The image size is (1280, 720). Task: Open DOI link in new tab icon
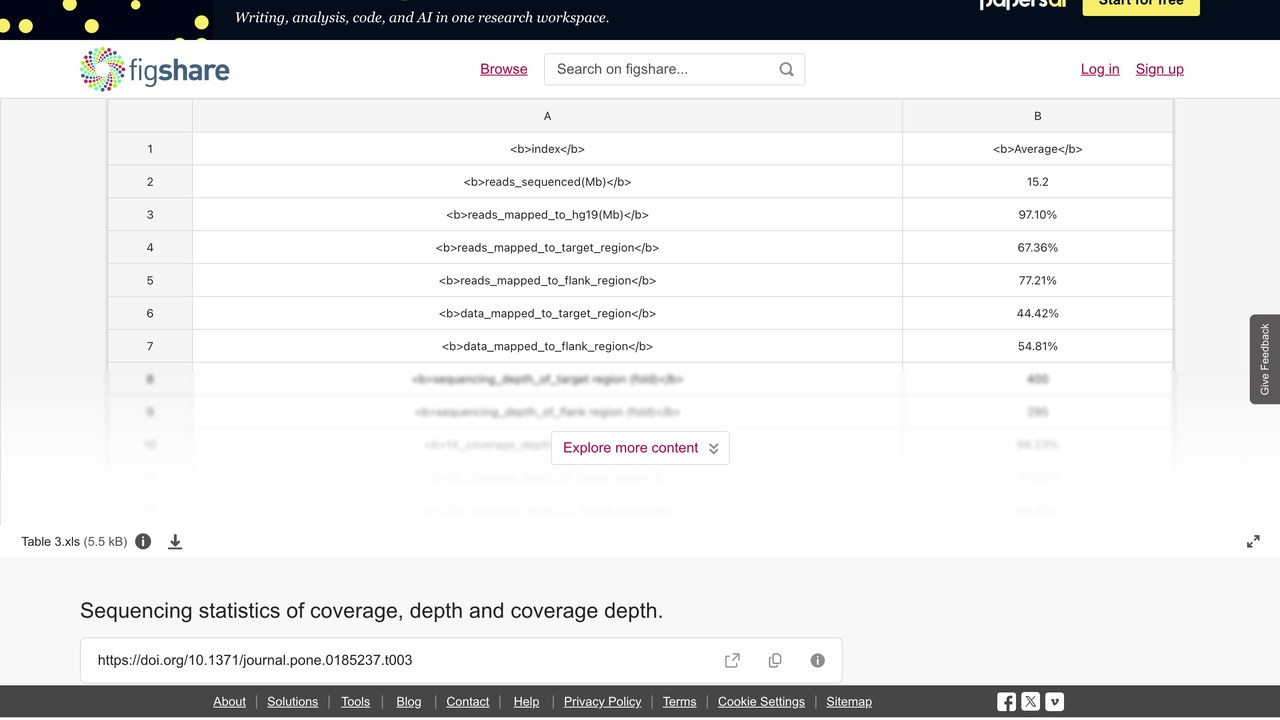tap(732, 660)
